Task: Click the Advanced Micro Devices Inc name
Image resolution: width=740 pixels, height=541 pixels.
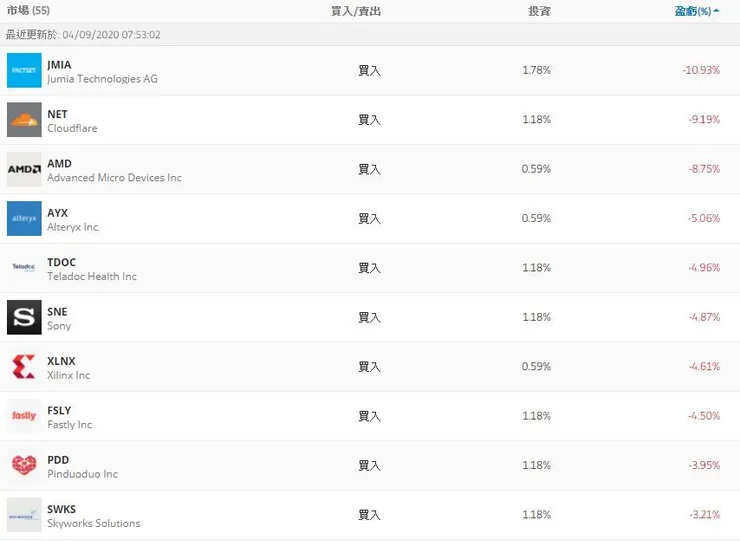Action: point(114,178)
